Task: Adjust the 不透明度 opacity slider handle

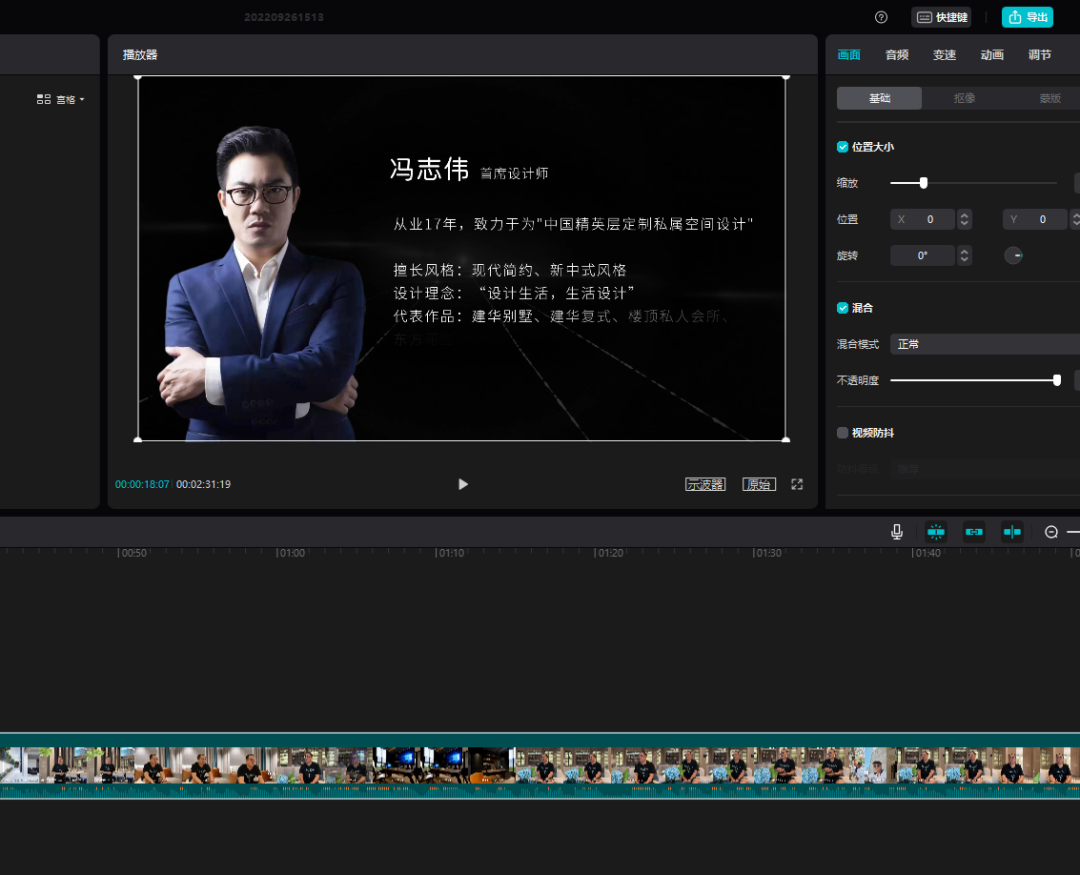Action: pos(1057,380)
